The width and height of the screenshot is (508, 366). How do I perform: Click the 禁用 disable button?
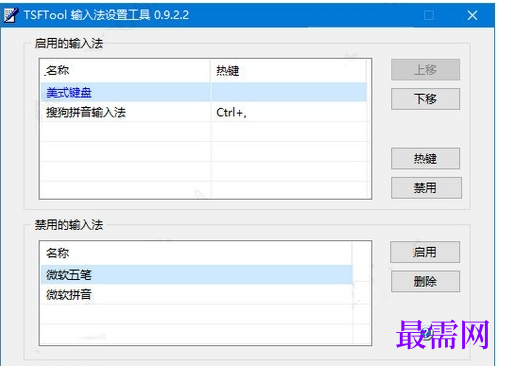(x=426, y=188)
